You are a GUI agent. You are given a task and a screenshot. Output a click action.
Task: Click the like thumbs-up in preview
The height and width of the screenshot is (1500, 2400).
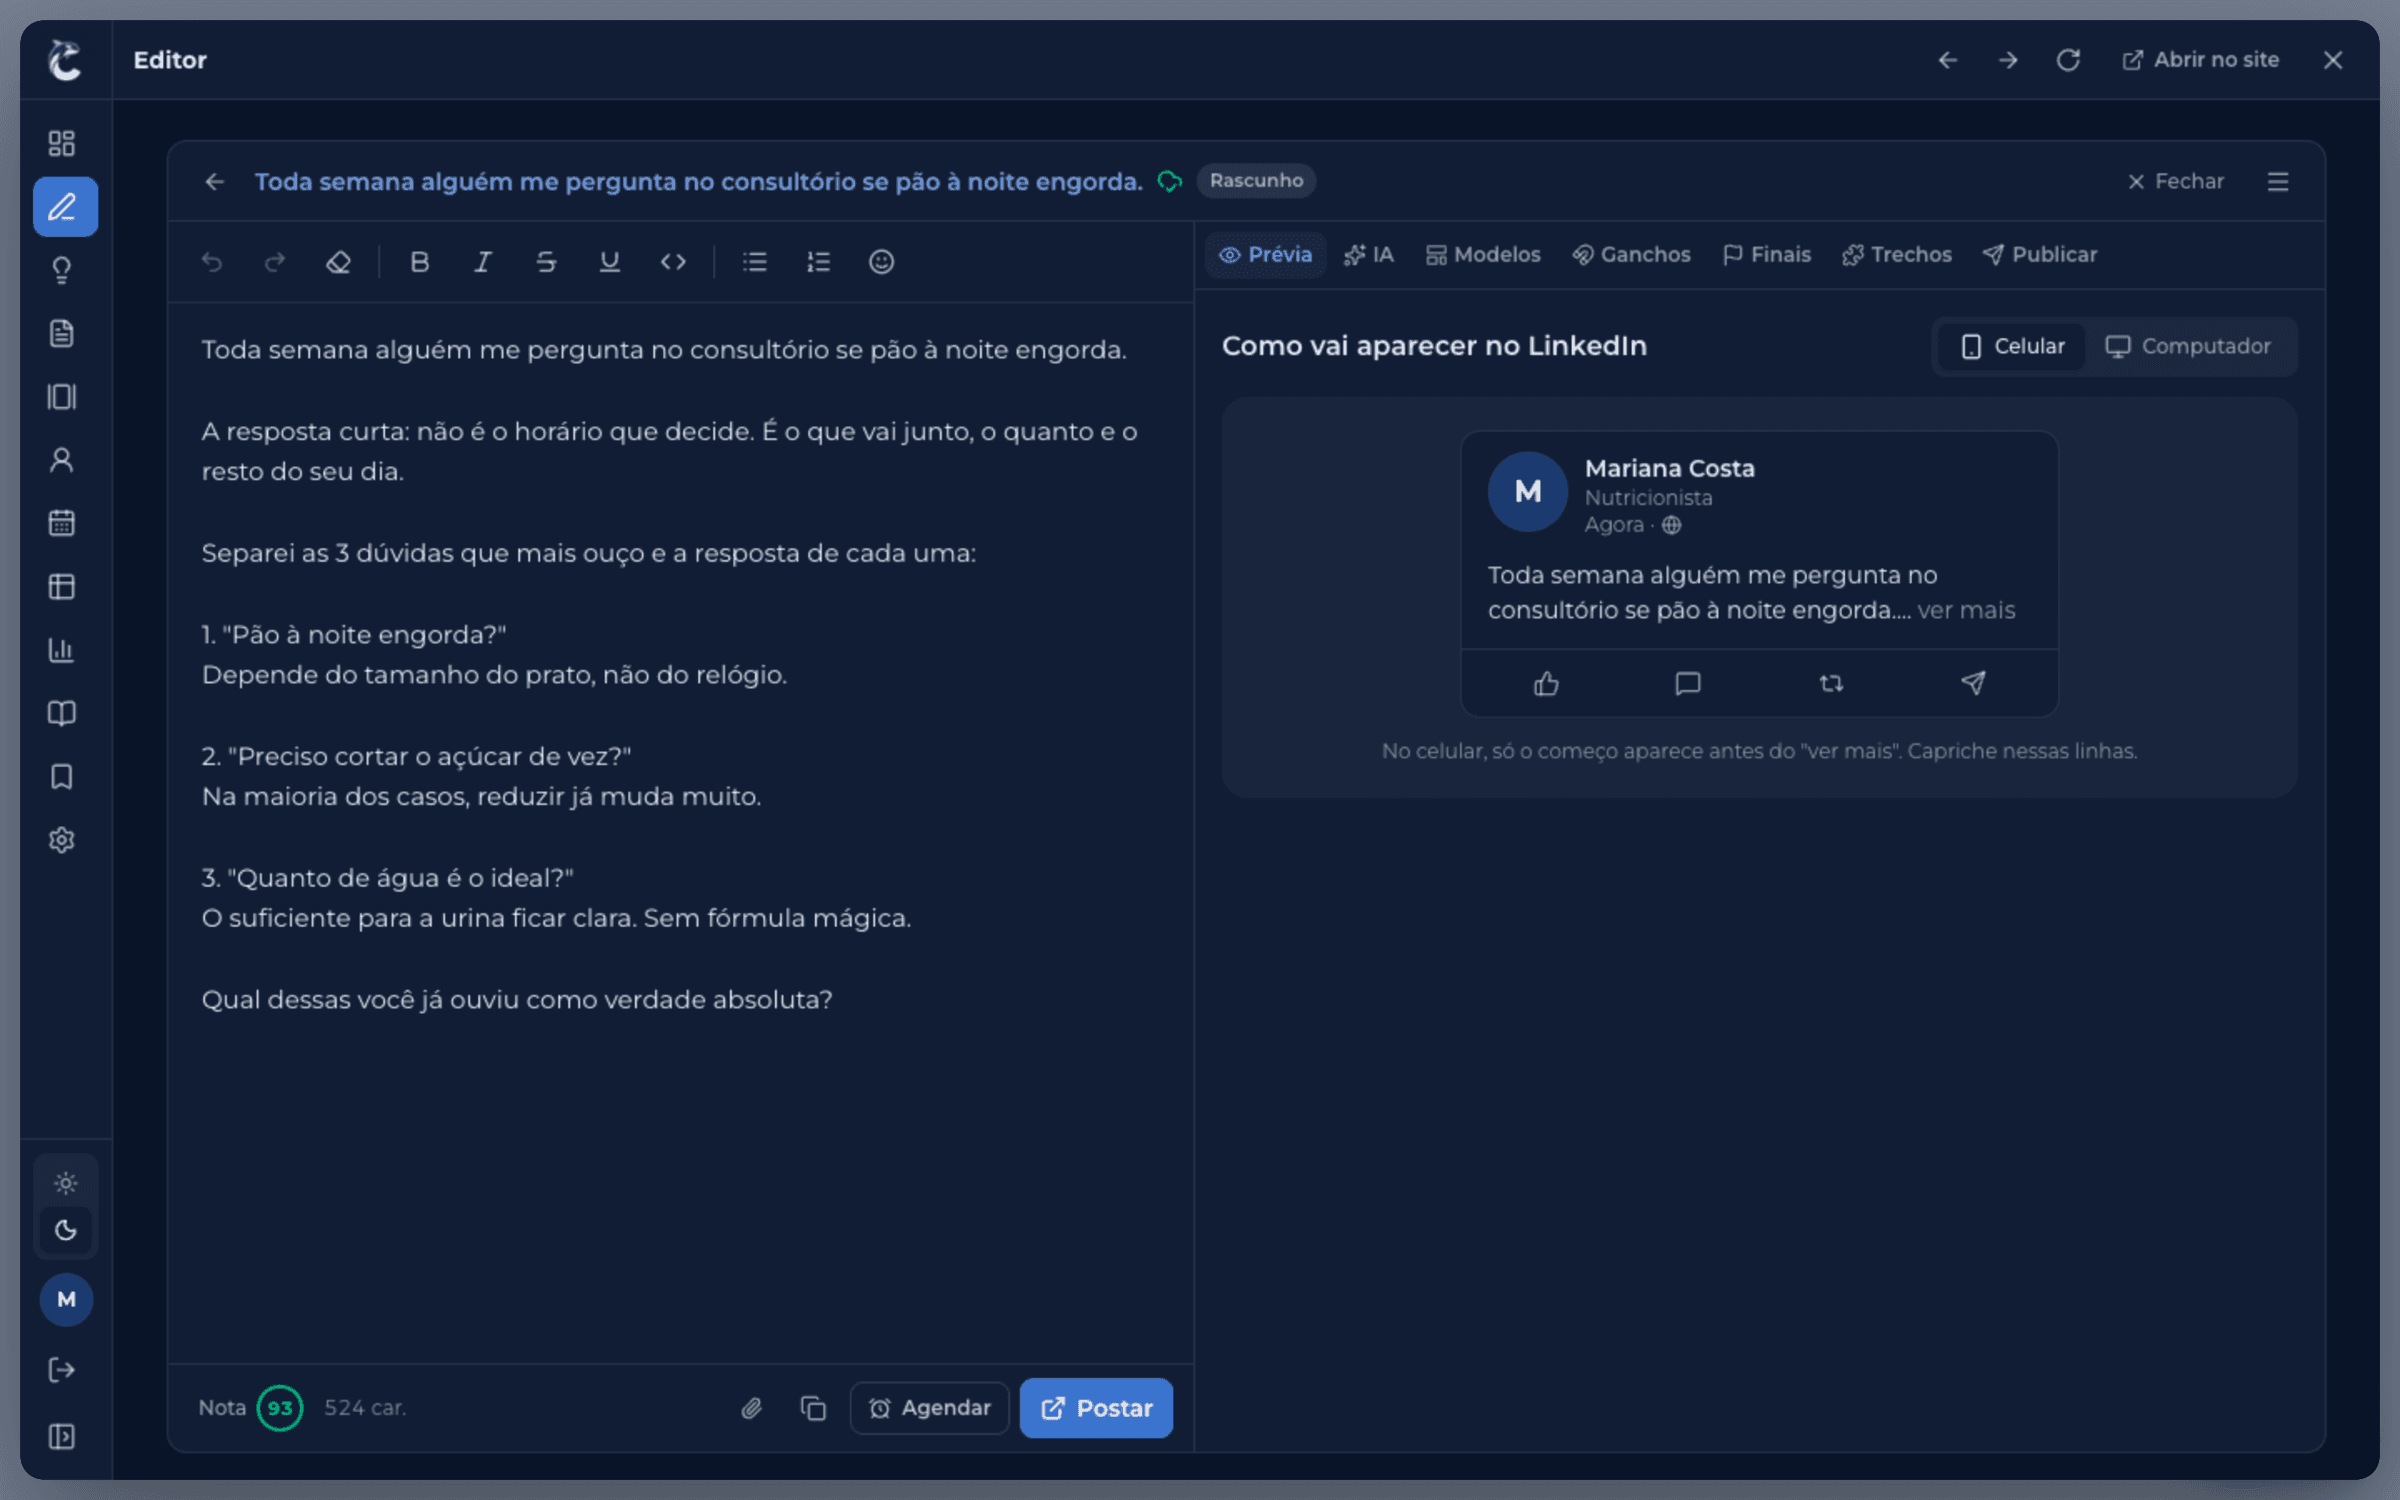click(1546, 683)
